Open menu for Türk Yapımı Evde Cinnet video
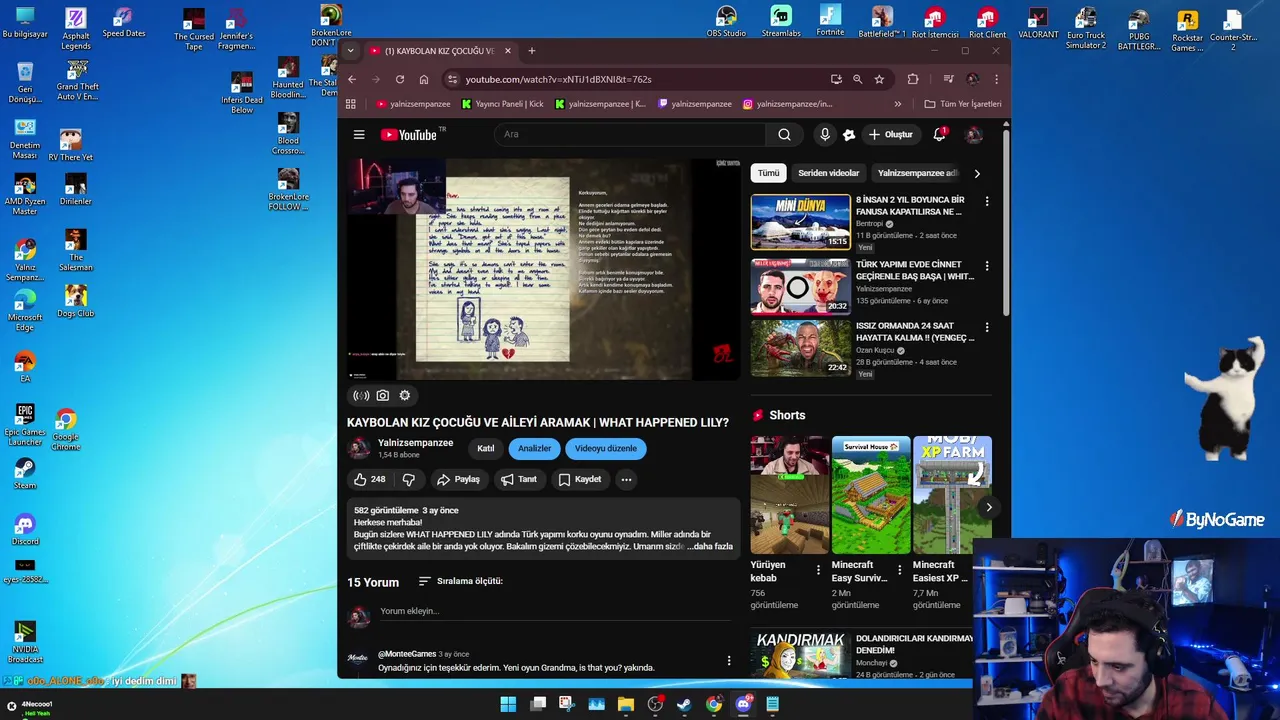 [x=987, y=266]
